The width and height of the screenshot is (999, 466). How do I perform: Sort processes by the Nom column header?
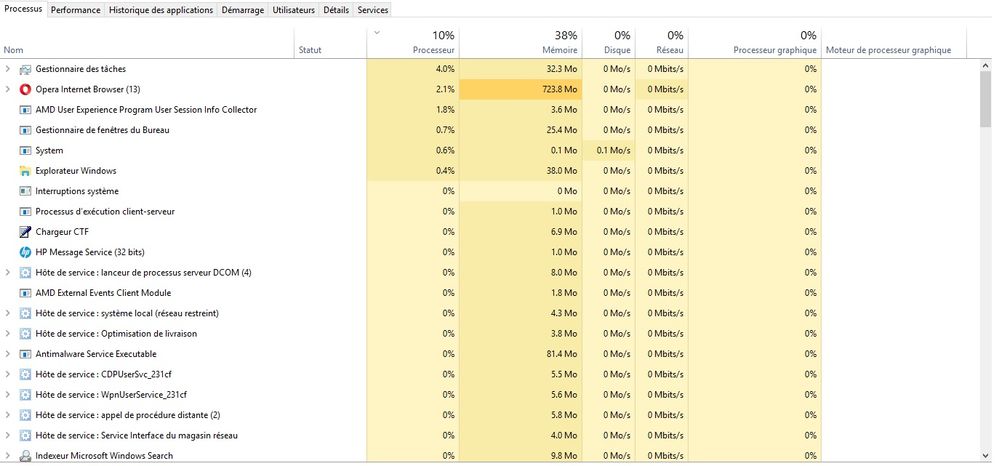point(14,49)
